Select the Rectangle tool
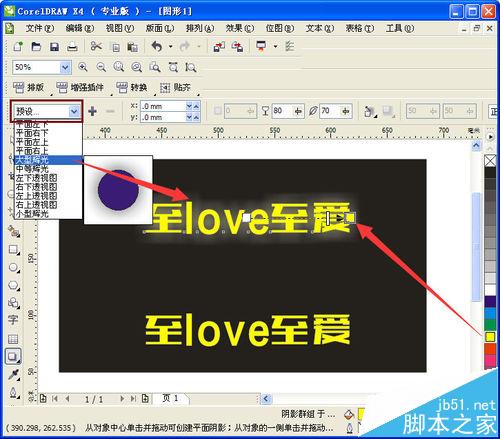500x439 pixels. [13, 249]
